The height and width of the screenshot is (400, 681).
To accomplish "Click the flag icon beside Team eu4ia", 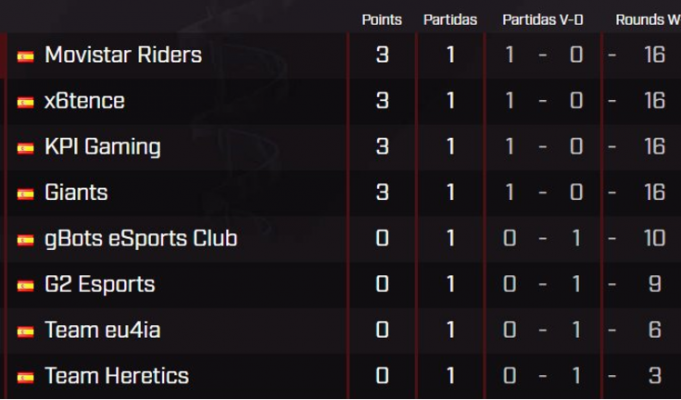I will click(x=26, y=332).
